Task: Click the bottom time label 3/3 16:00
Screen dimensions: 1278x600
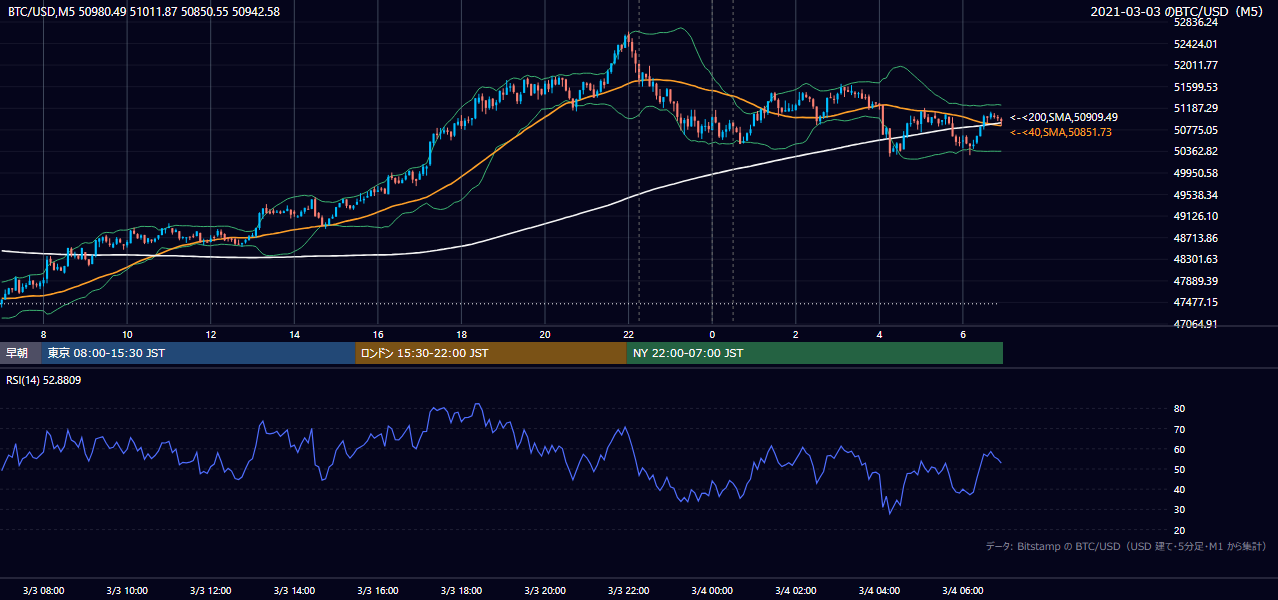Action: (x=378, y=590)
